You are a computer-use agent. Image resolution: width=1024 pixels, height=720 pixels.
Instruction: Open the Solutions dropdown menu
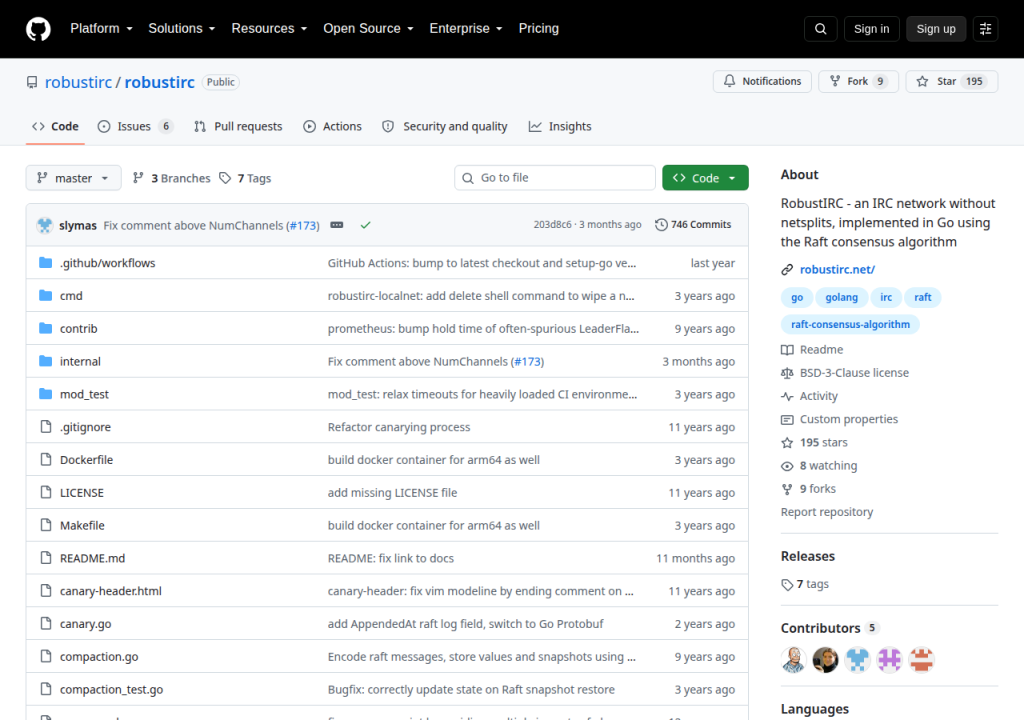coord(182,29)
